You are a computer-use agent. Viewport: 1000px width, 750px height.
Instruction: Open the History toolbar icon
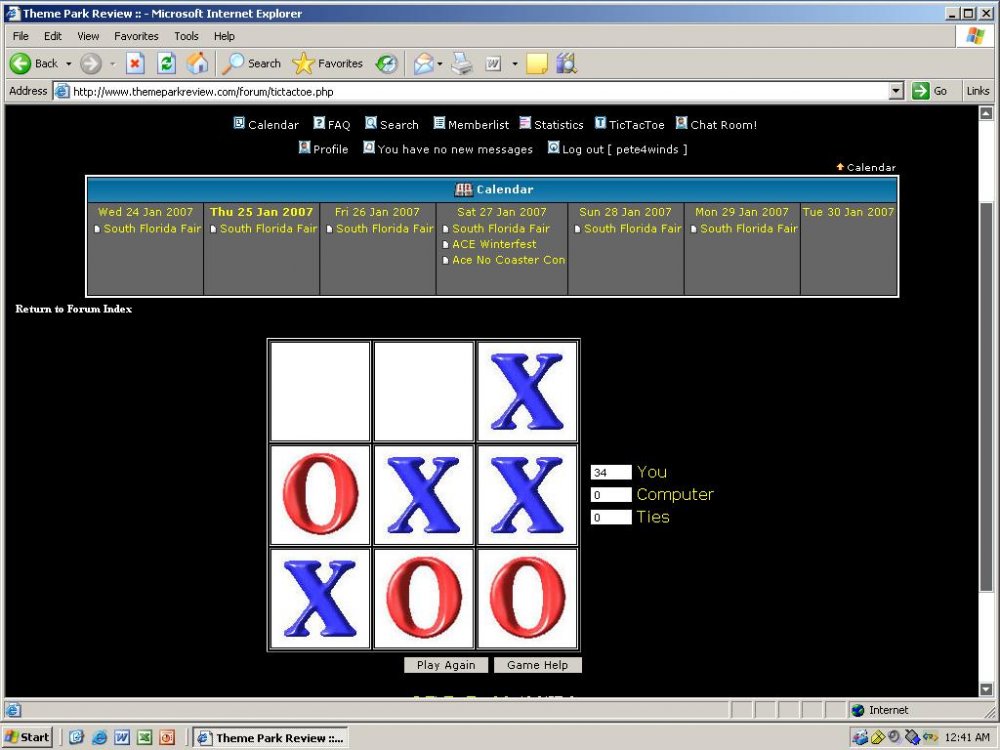(386, 63)
